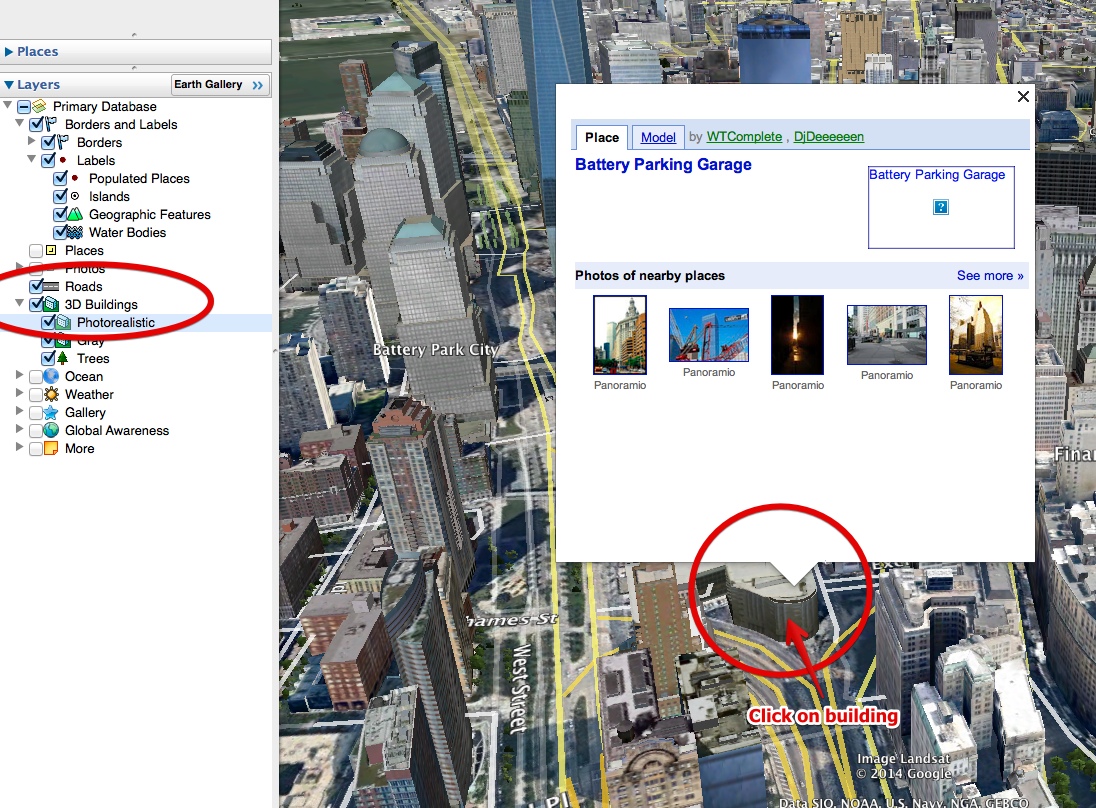The image size is (1096, 808).
Task: Disable the Roads layer checkbox
Action: [x=36, y=287]
